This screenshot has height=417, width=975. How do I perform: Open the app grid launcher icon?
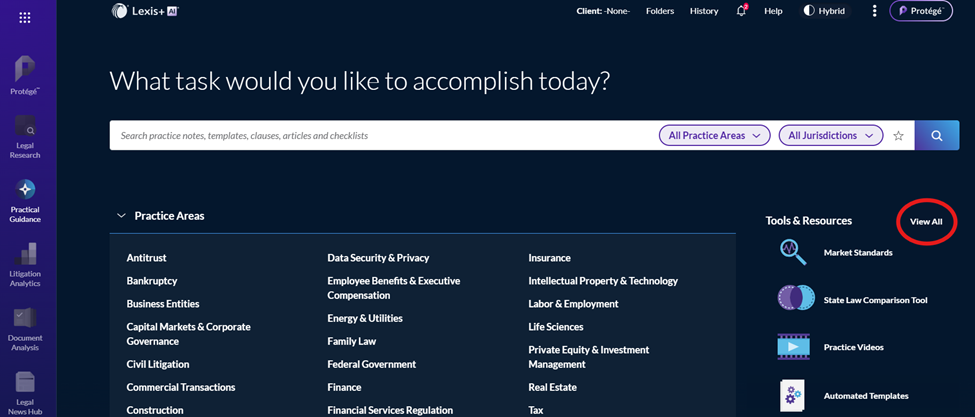click(25, 18)
